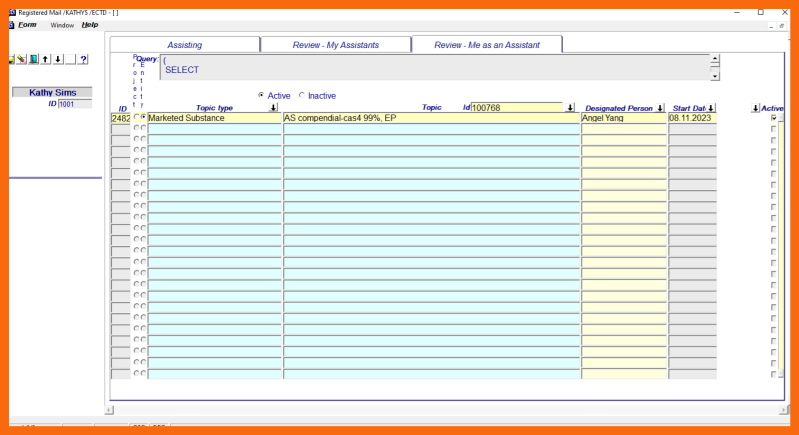The width and height of the screenshot is (799, 435).
Task: Click the Query text area showing SELECT
Action: pyautogui.click(x=435, y=67)
